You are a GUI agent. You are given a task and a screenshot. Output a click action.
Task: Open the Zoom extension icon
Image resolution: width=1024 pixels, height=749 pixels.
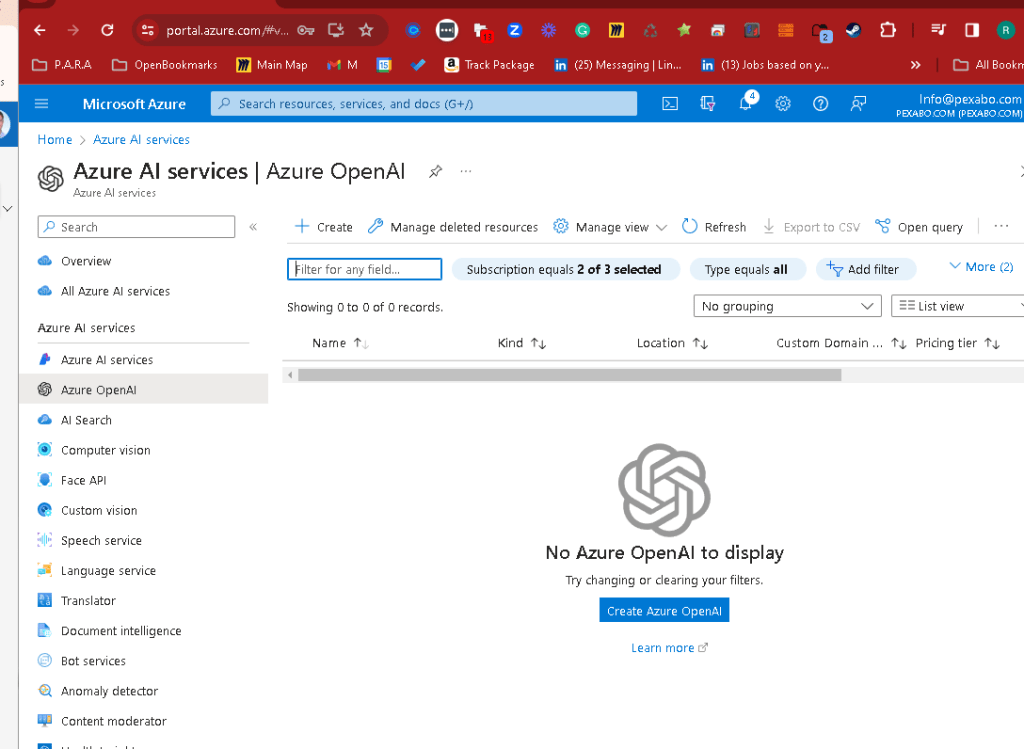[x=515, y=30]
